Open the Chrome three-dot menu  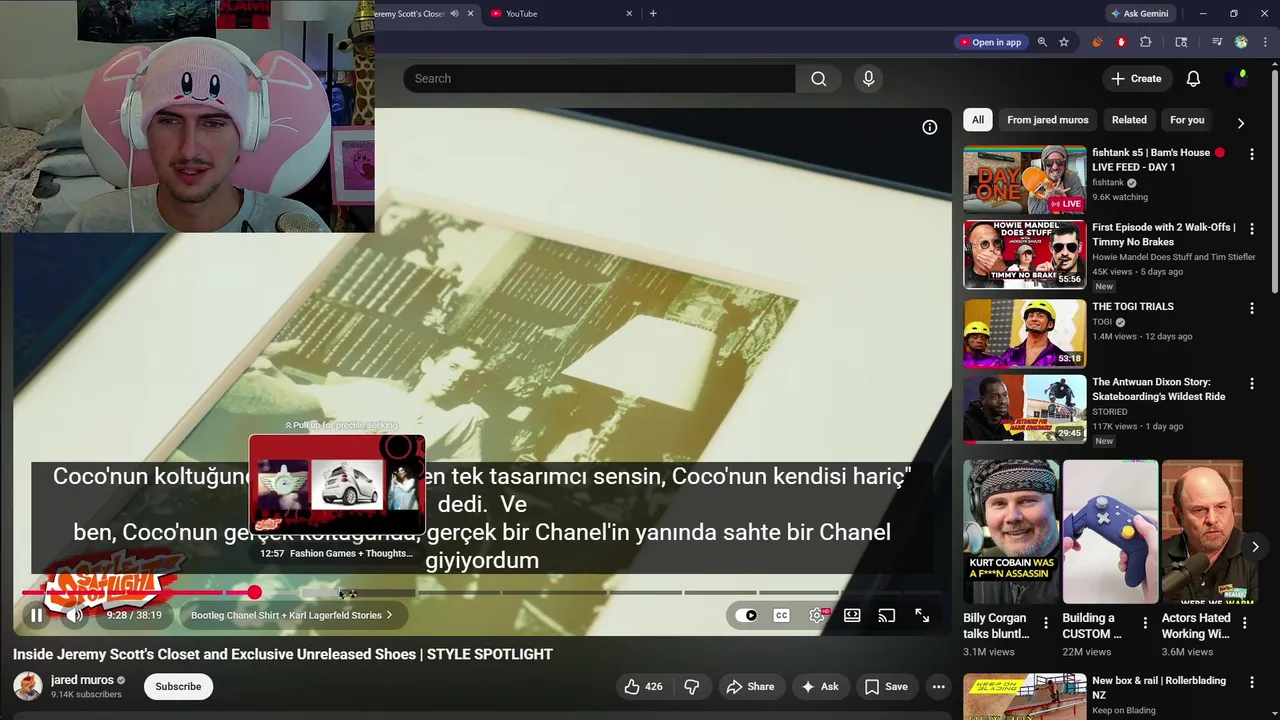(x=1265, y=42)
